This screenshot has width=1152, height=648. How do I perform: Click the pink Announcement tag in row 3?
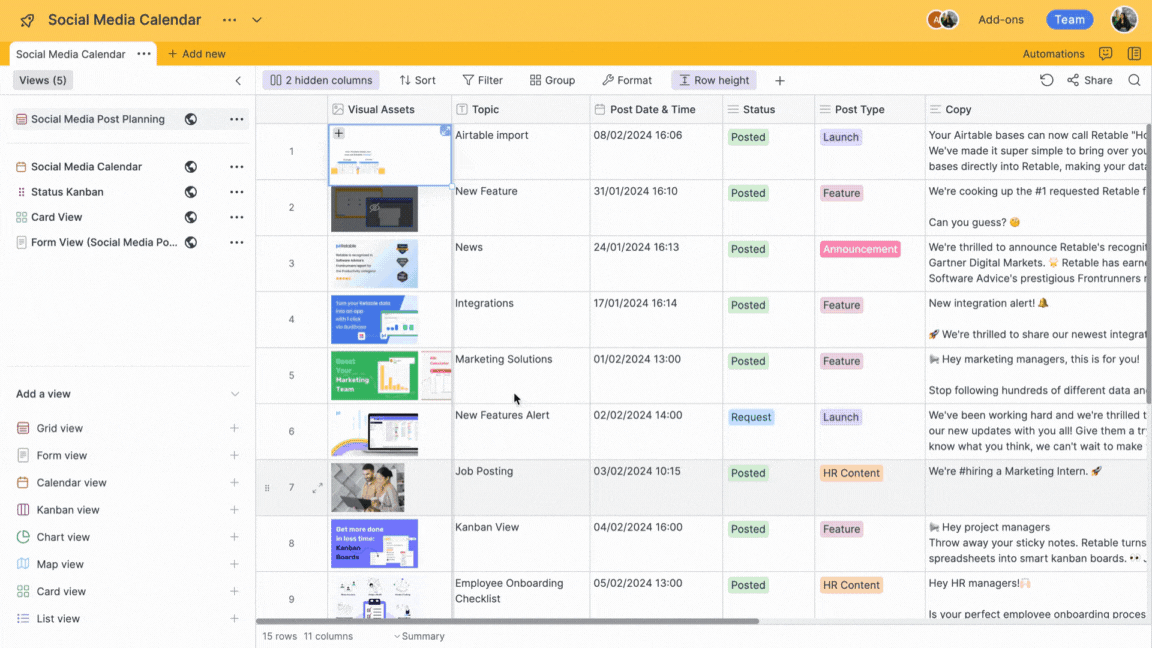pyautogui.click(x=860, y=249)
